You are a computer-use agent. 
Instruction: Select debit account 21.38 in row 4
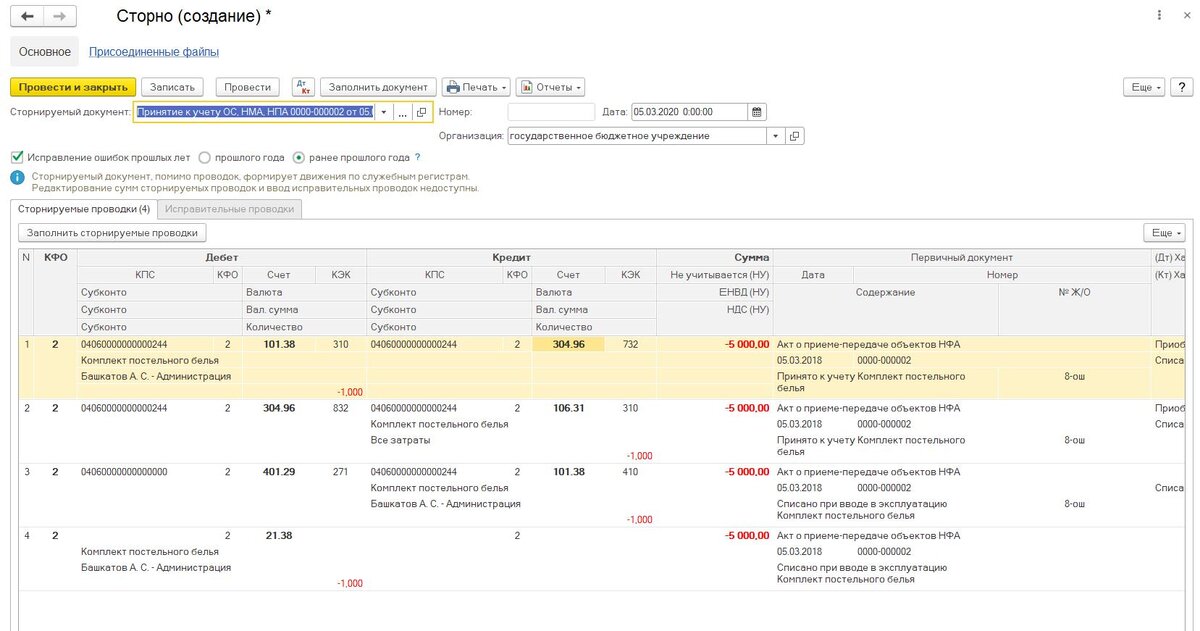click(279, 536)
